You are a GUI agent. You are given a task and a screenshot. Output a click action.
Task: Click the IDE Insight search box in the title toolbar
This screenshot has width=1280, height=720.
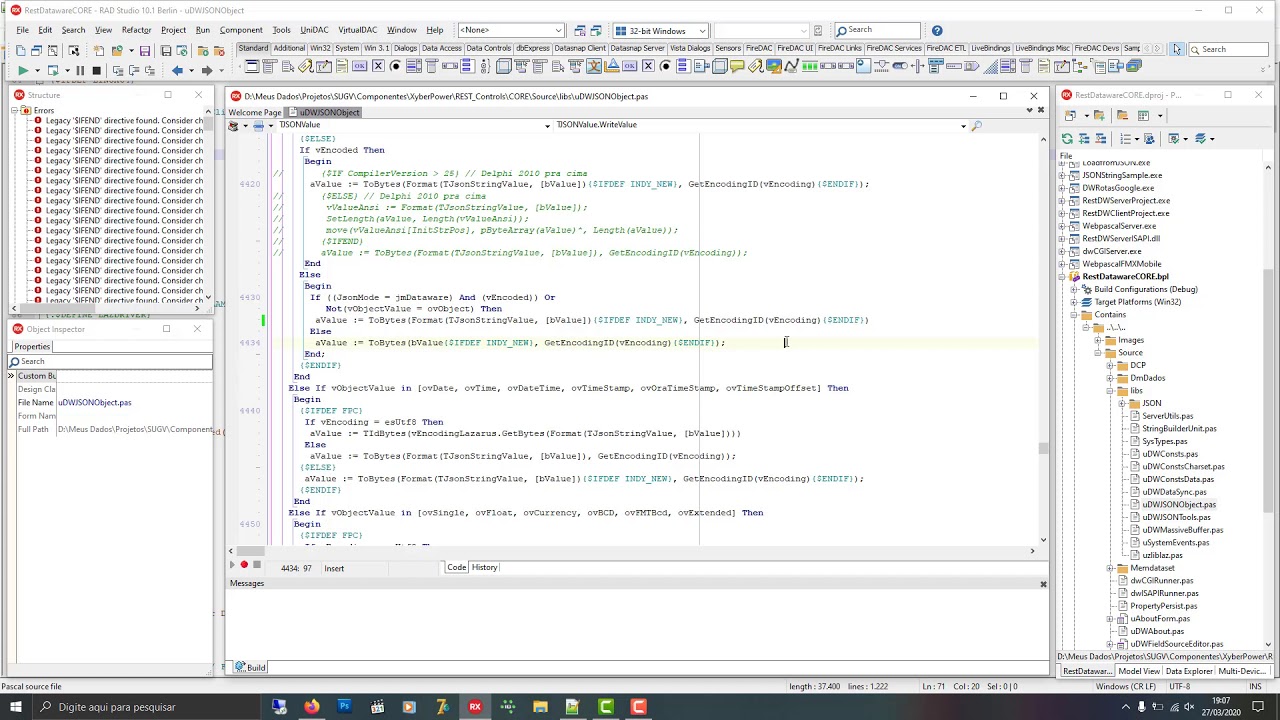[876, 30]
